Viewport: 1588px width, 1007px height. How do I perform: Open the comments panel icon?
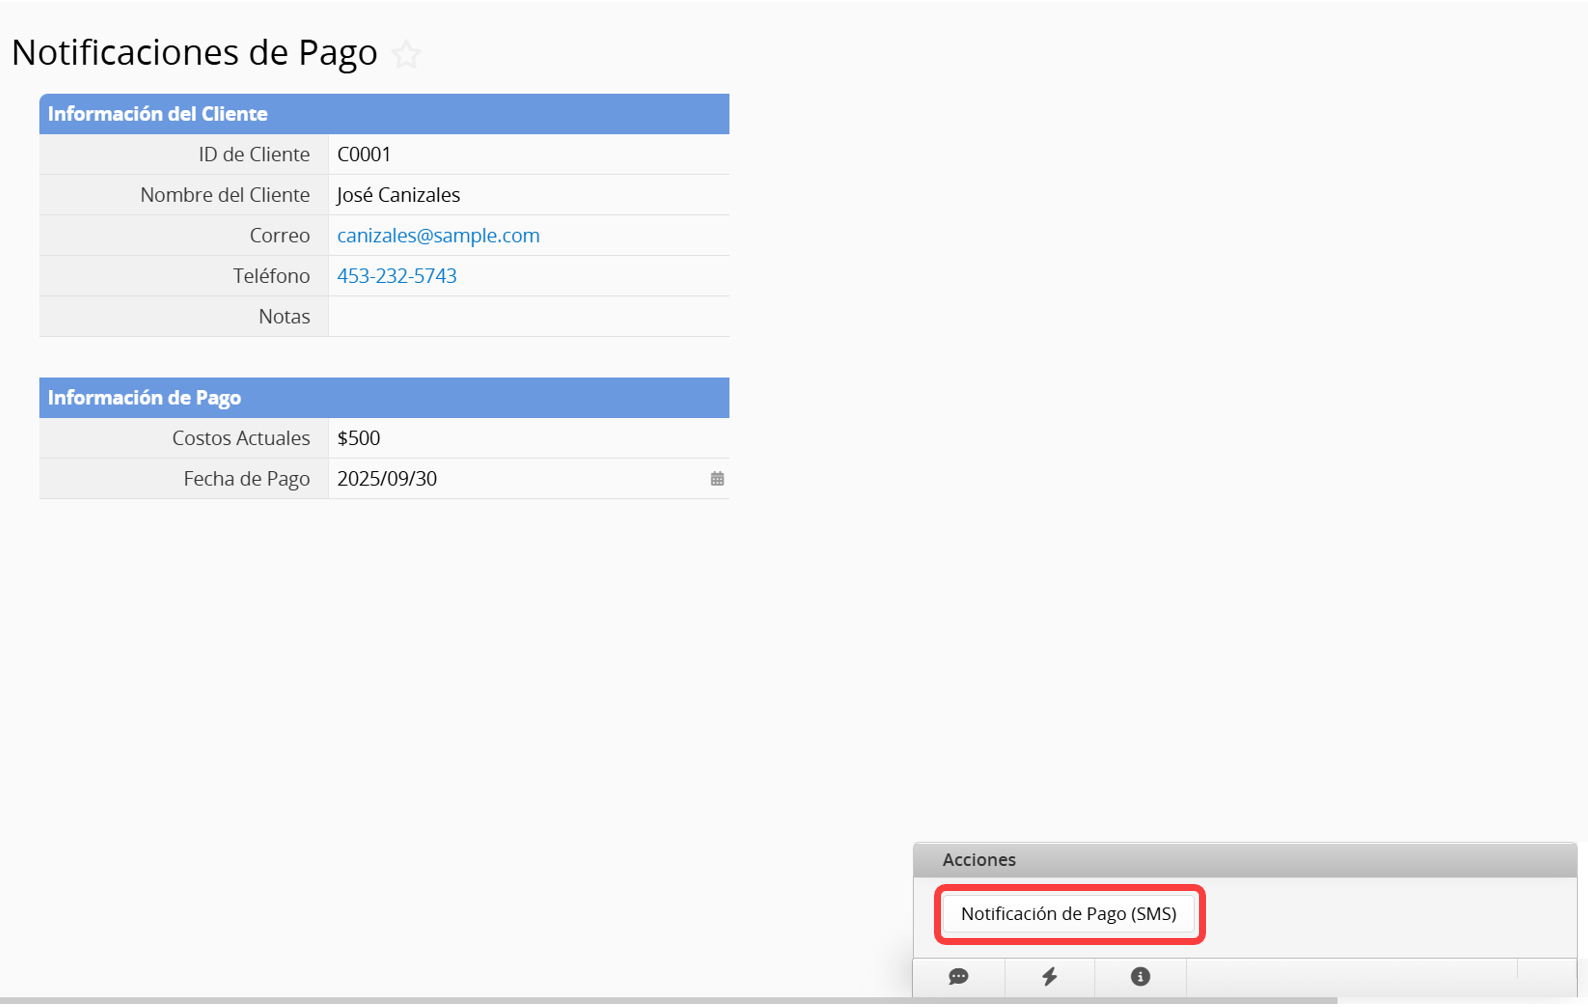(x=958, y=977)
